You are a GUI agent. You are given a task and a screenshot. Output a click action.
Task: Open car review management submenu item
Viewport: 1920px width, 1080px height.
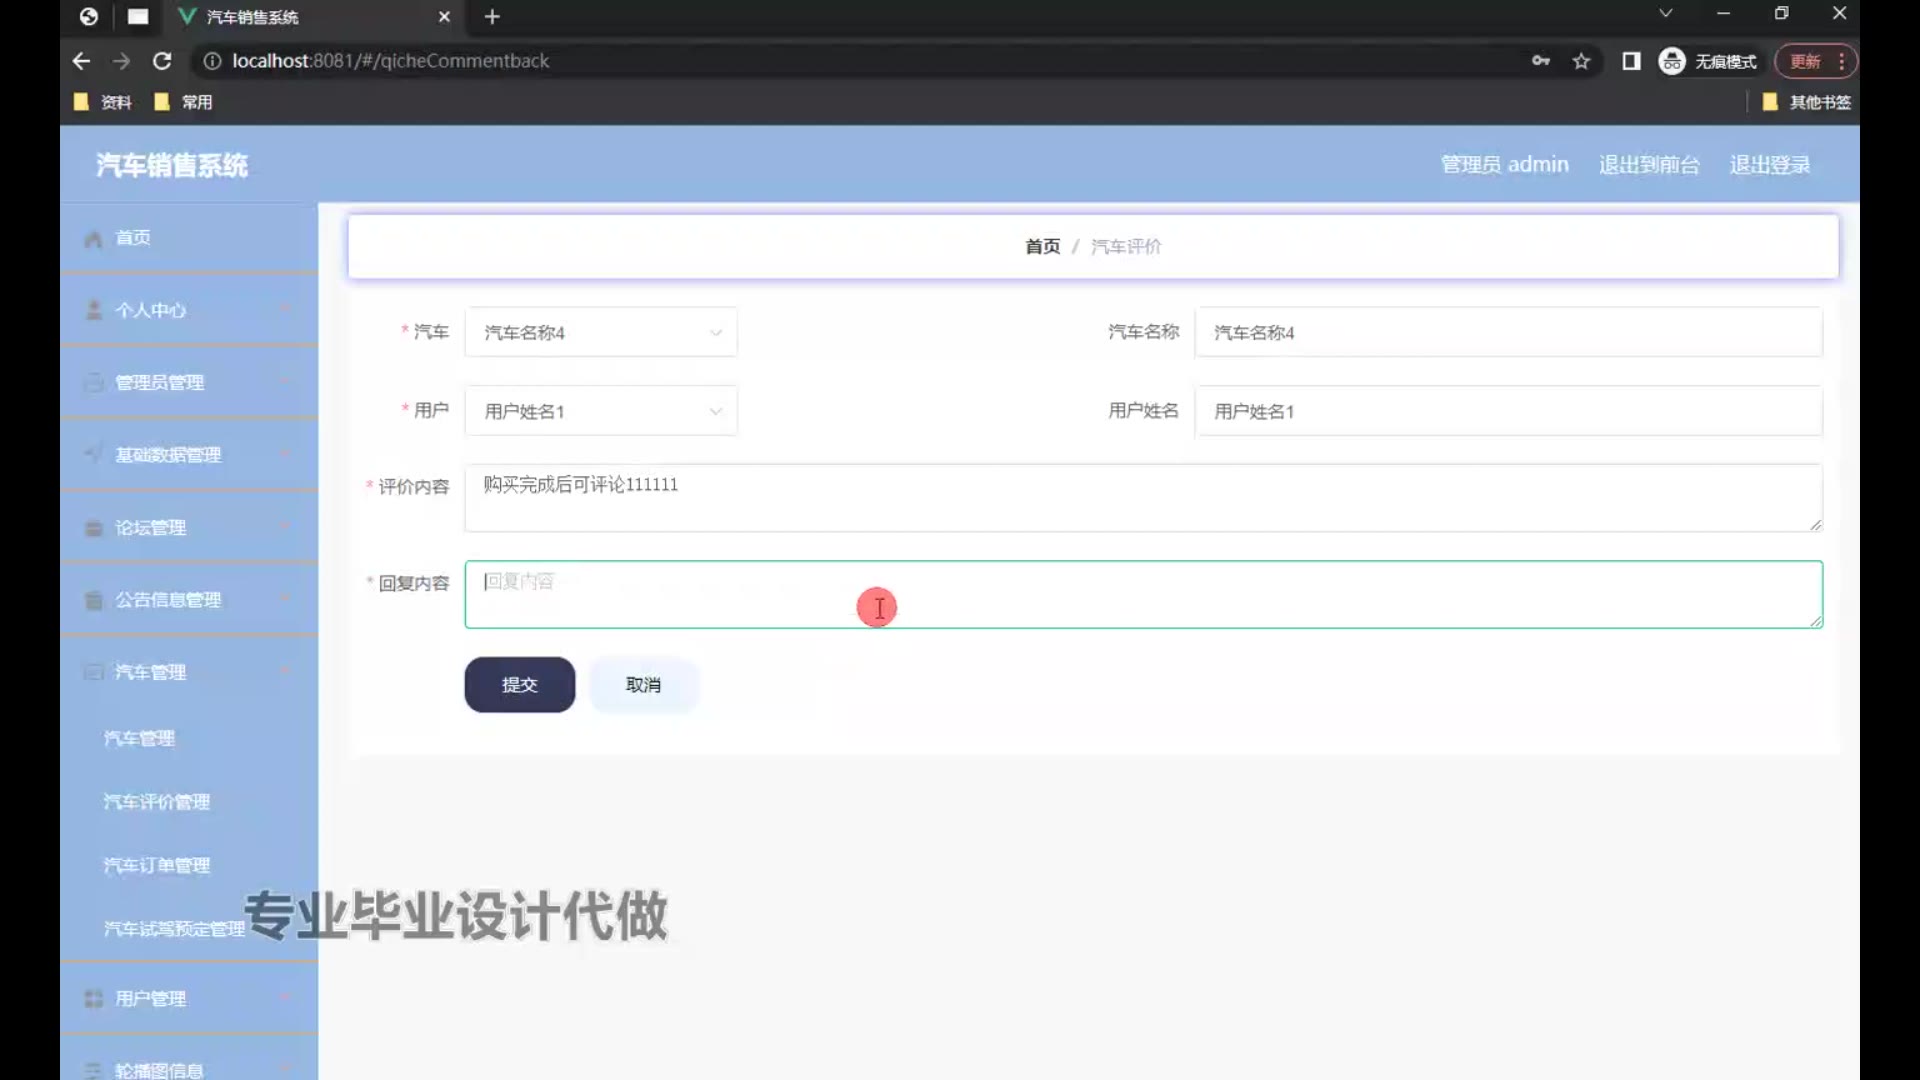tap(157, 802)
